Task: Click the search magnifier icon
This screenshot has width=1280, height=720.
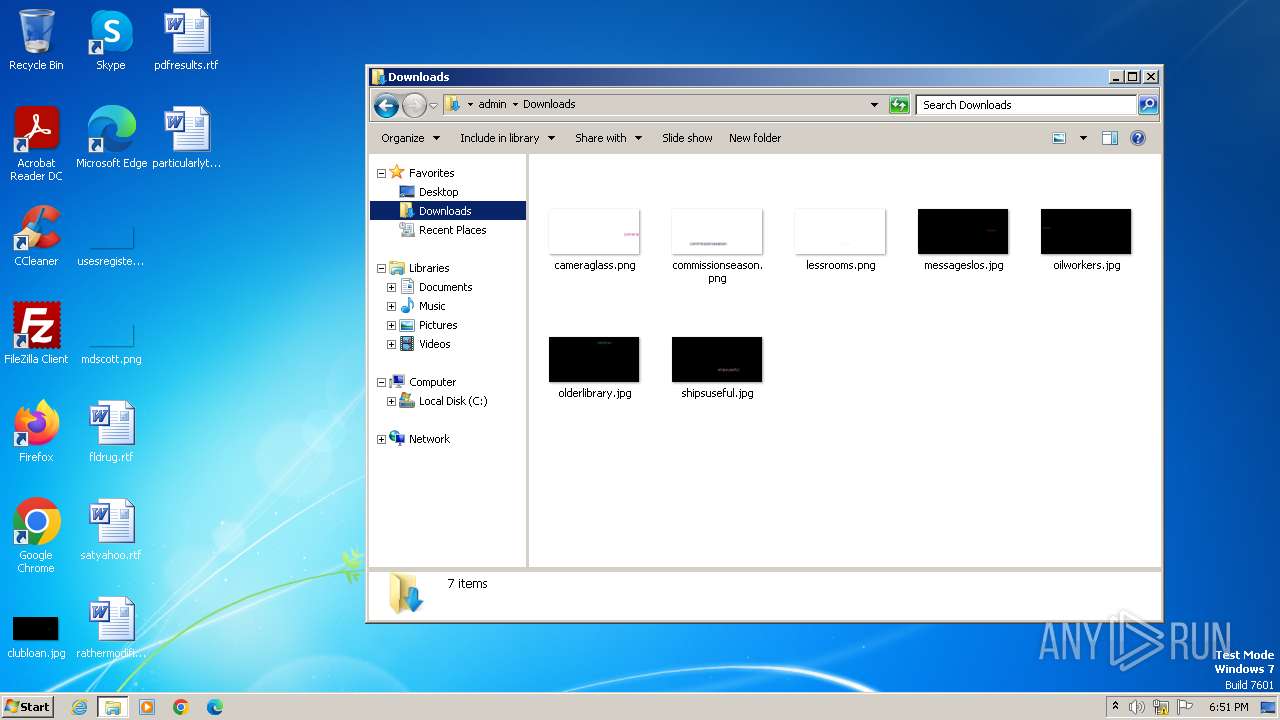Action: pyautogui.click(x=1148, y=104)
